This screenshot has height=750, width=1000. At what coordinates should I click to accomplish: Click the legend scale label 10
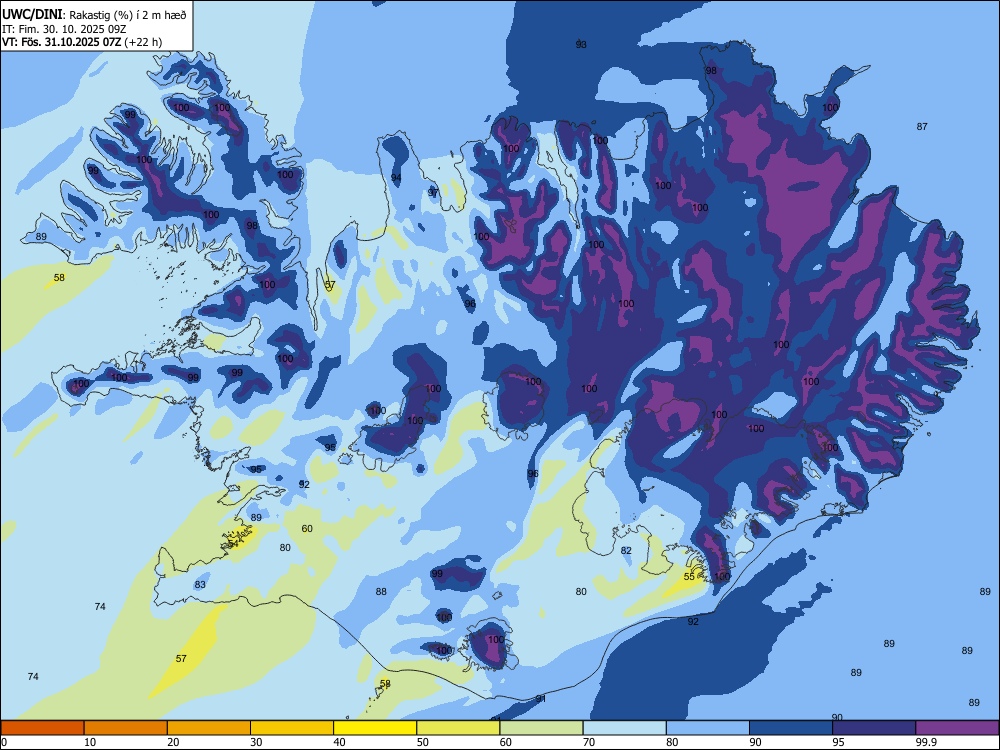89,742
